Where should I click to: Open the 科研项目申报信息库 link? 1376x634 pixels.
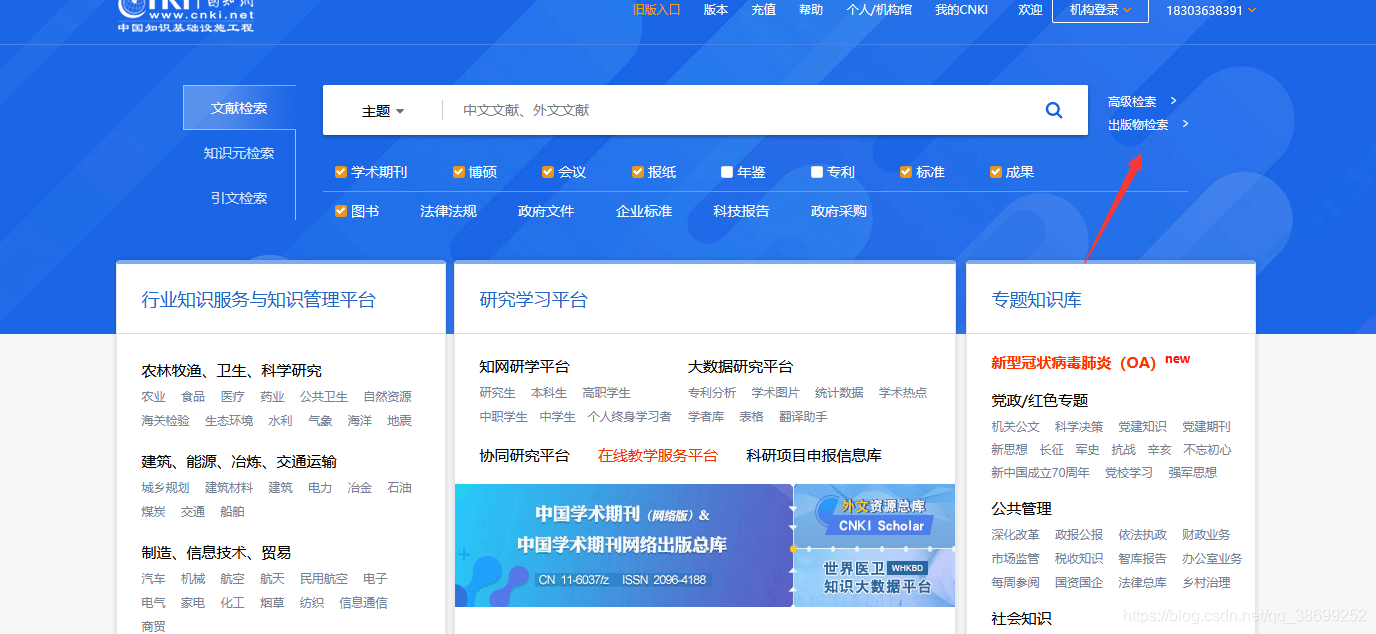814,455
